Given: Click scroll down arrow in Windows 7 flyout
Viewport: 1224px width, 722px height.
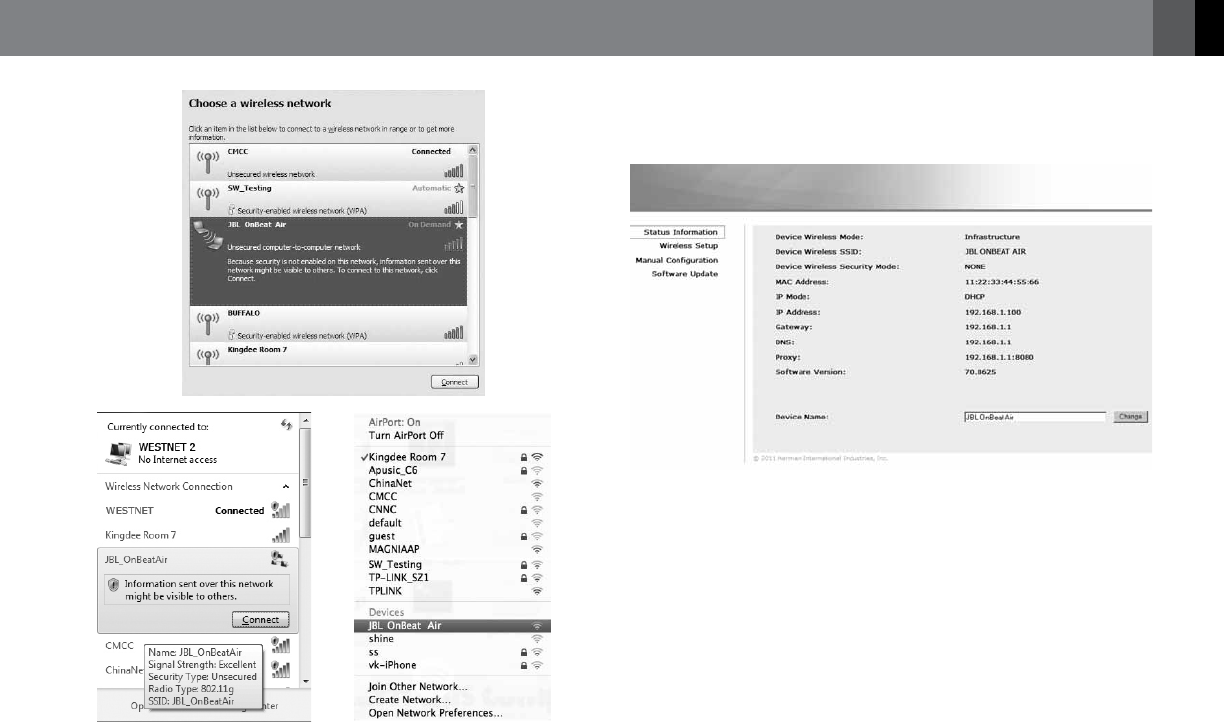Looking at the screenshot, I should 306,681.
